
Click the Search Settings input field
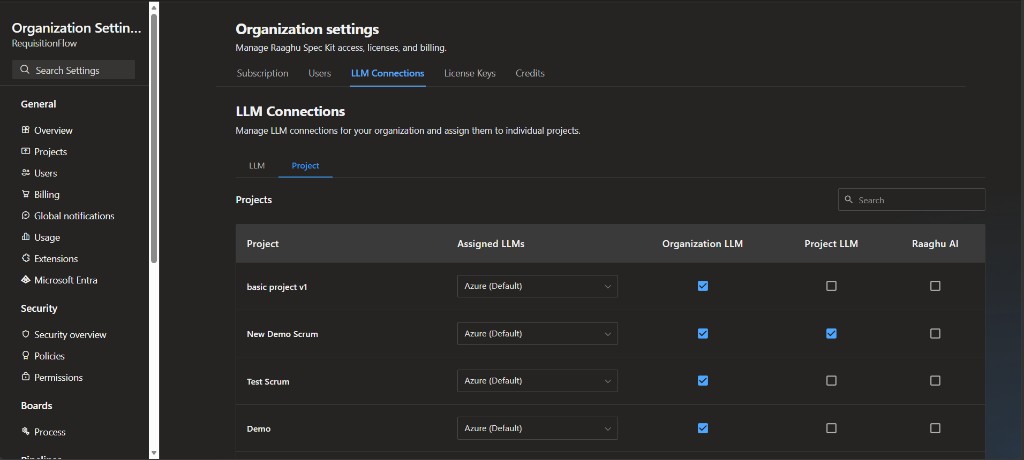[x=73, y=70]
